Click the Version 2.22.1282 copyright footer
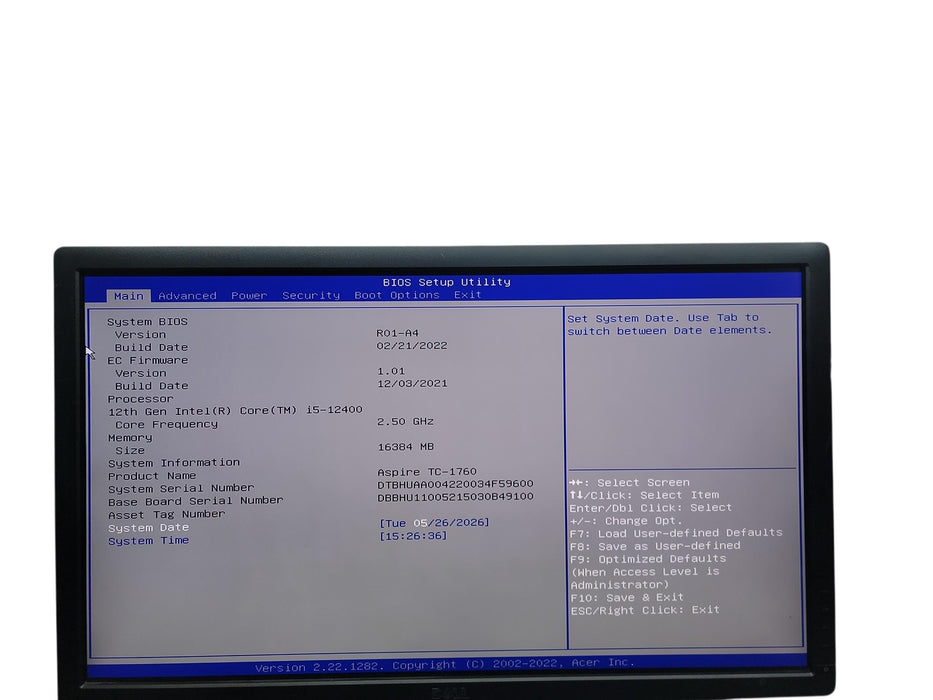This screenshot has height=700, width=933. tap(445, 665)
